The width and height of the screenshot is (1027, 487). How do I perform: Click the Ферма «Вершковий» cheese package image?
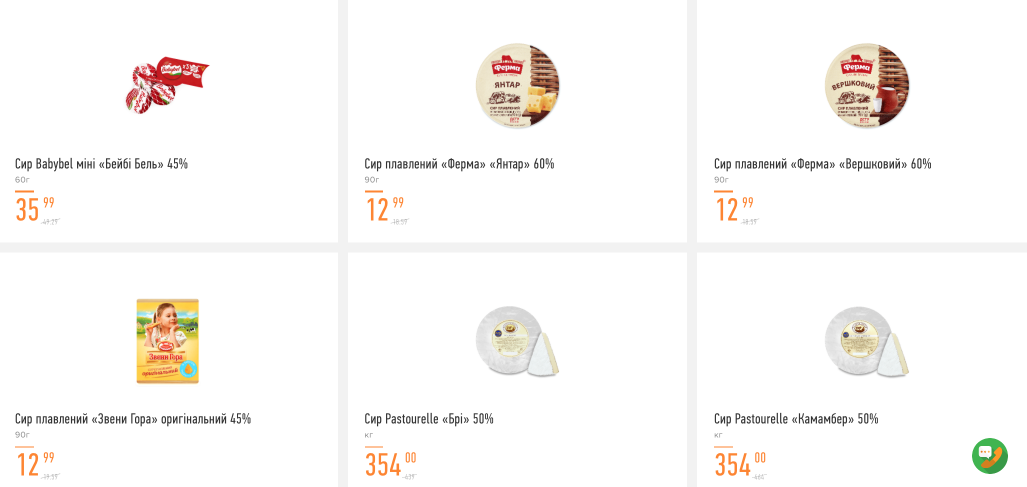pyautogui.click(x=866, y=86)
